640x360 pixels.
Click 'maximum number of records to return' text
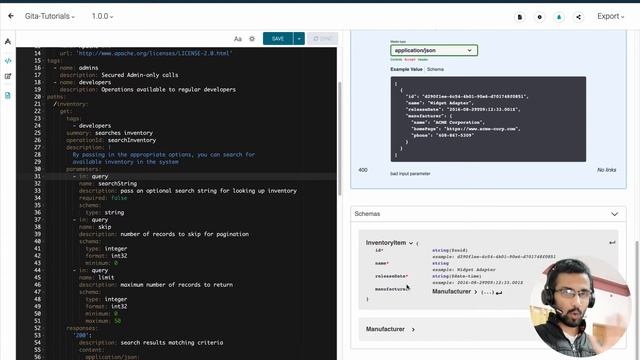point(176,285)
